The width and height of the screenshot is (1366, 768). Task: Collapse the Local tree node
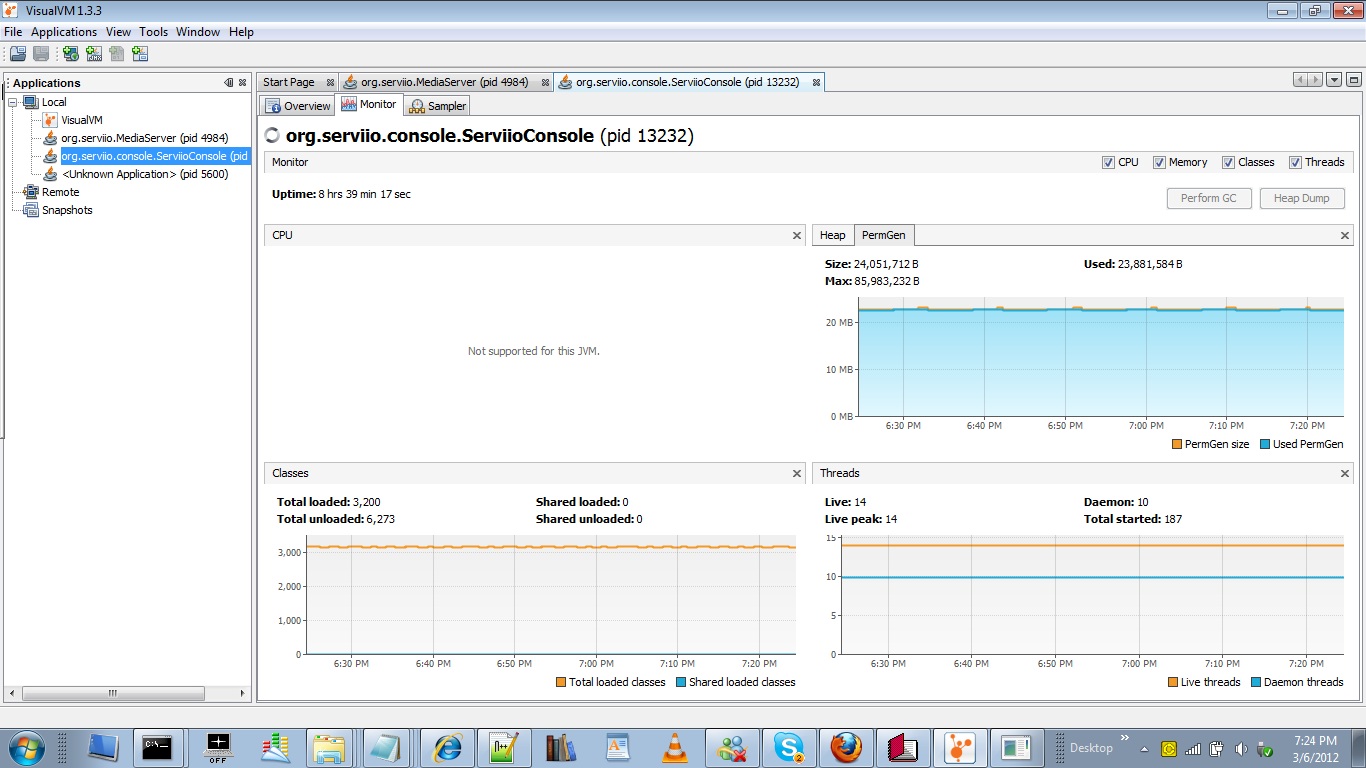(x=14, y=102)
